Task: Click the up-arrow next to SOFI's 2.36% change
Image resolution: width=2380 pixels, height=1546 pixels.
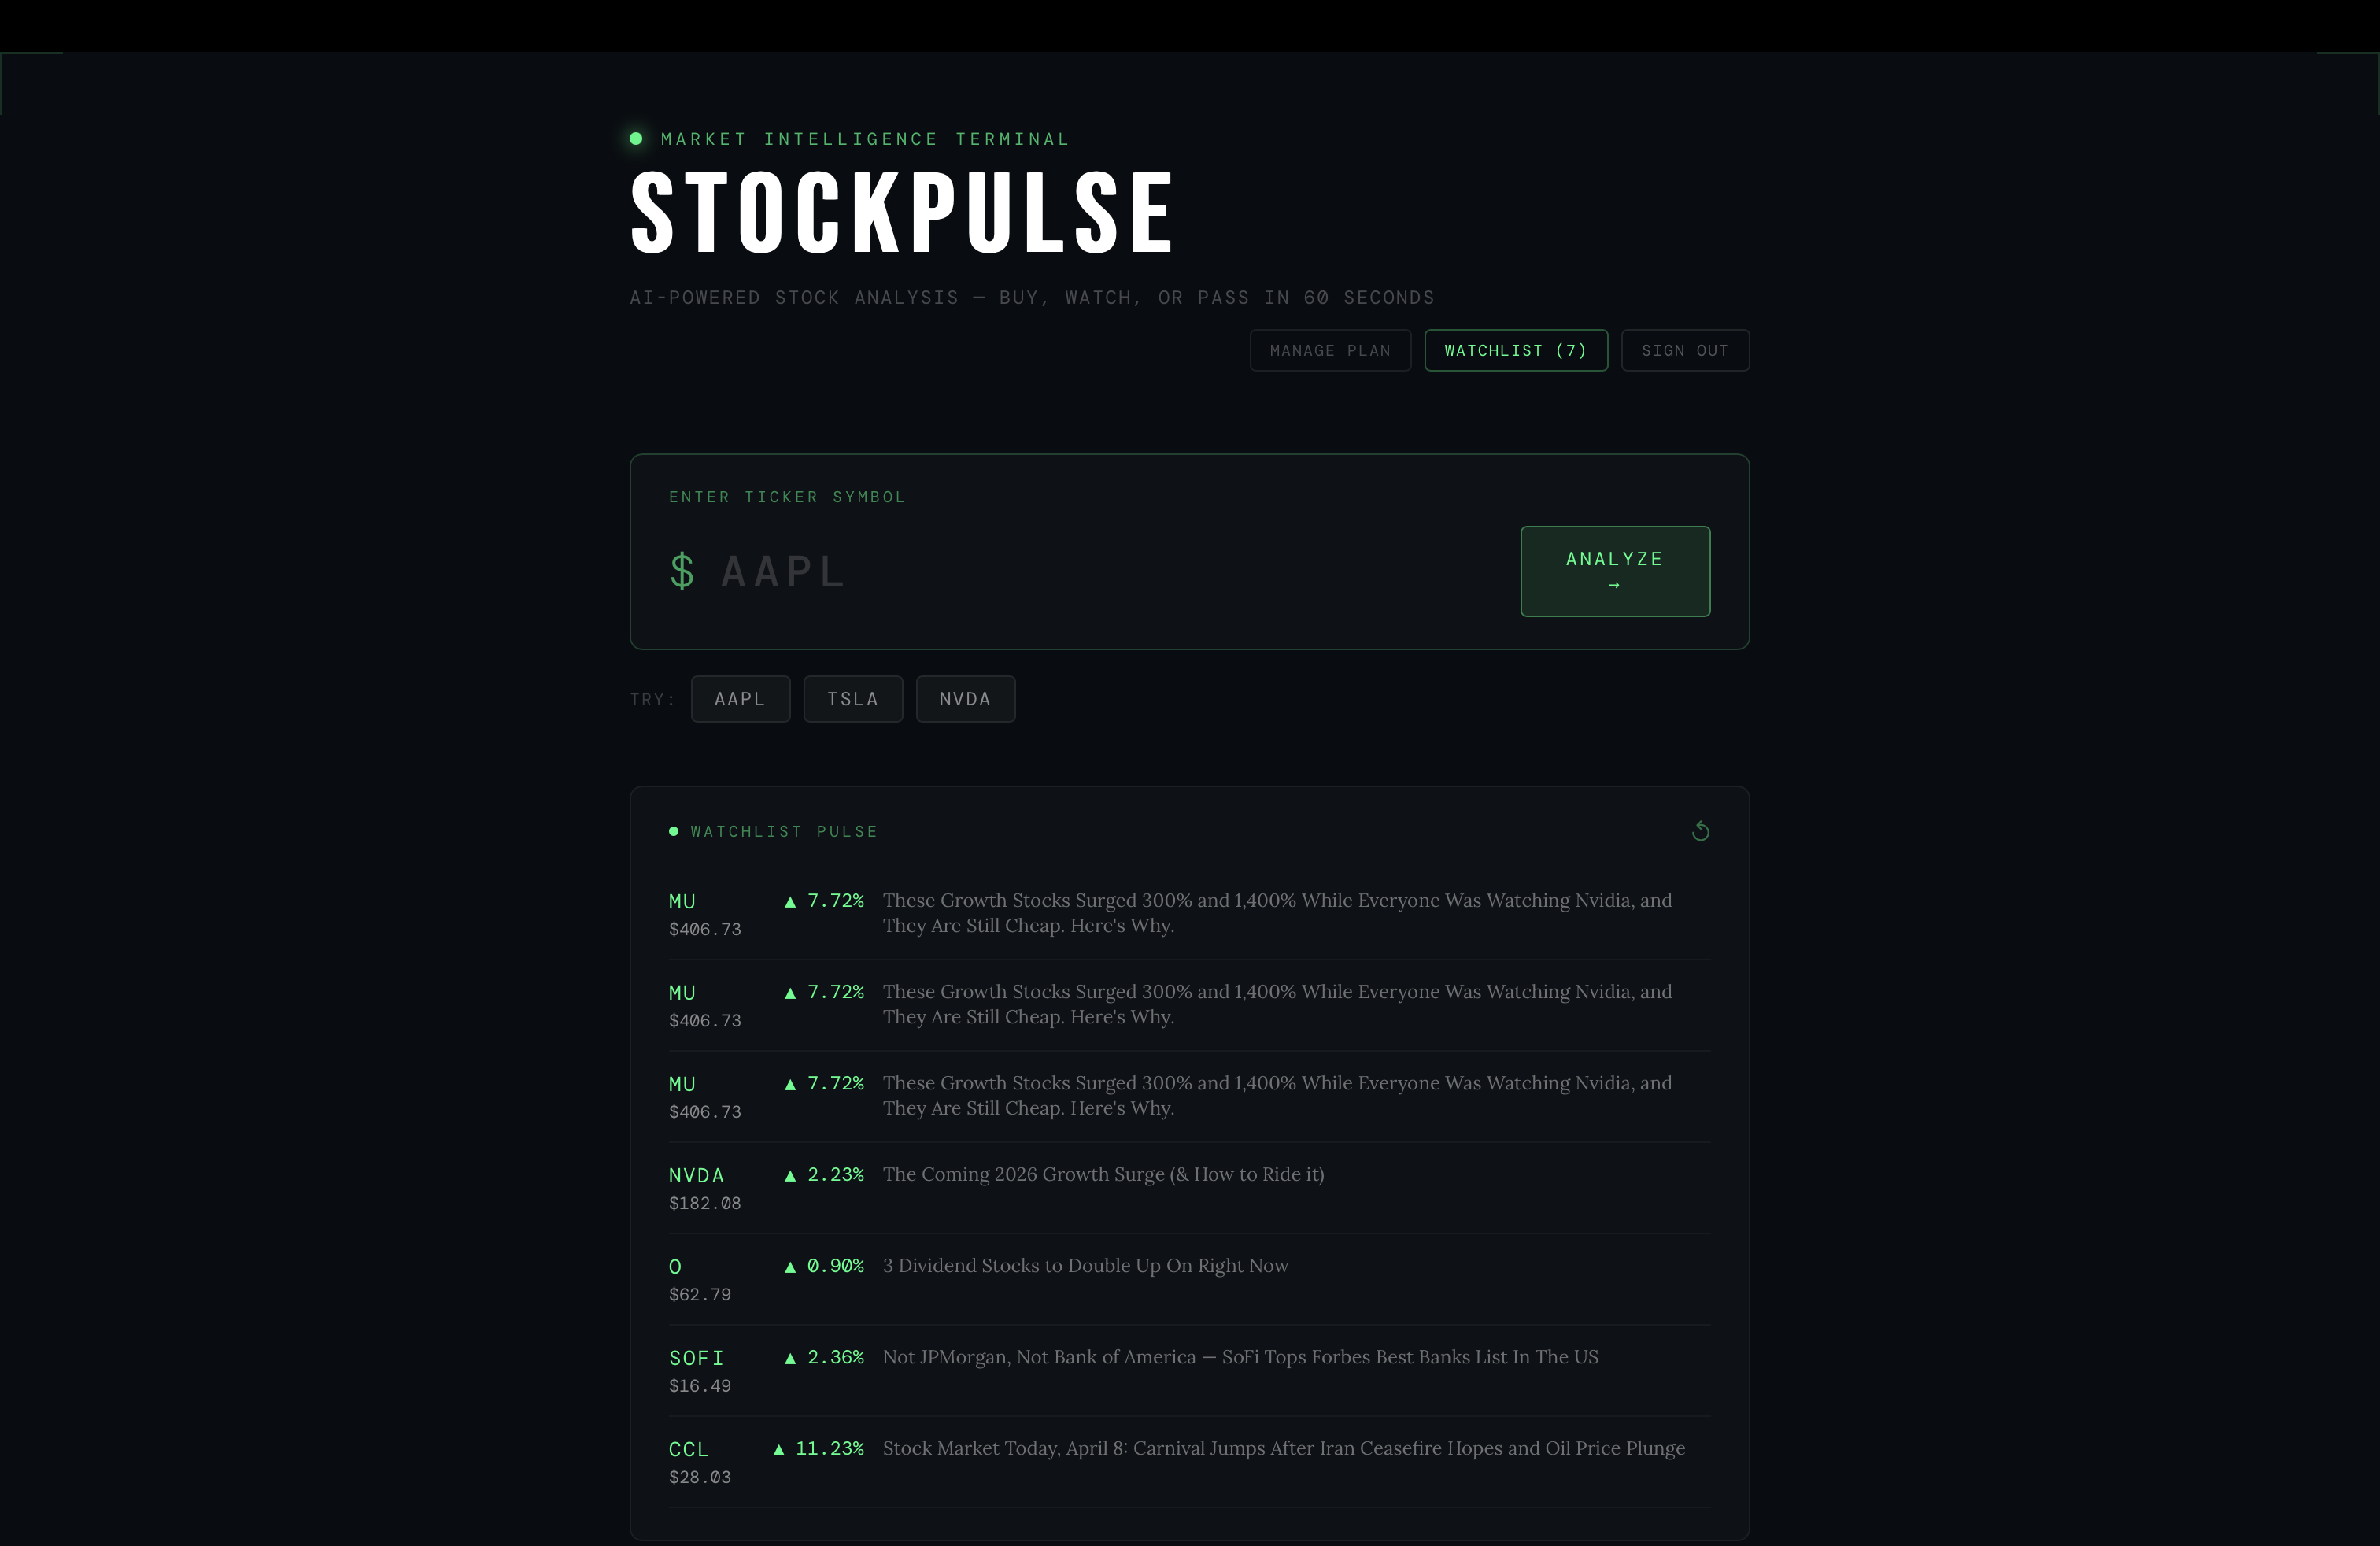Action: click(790, 1358)
